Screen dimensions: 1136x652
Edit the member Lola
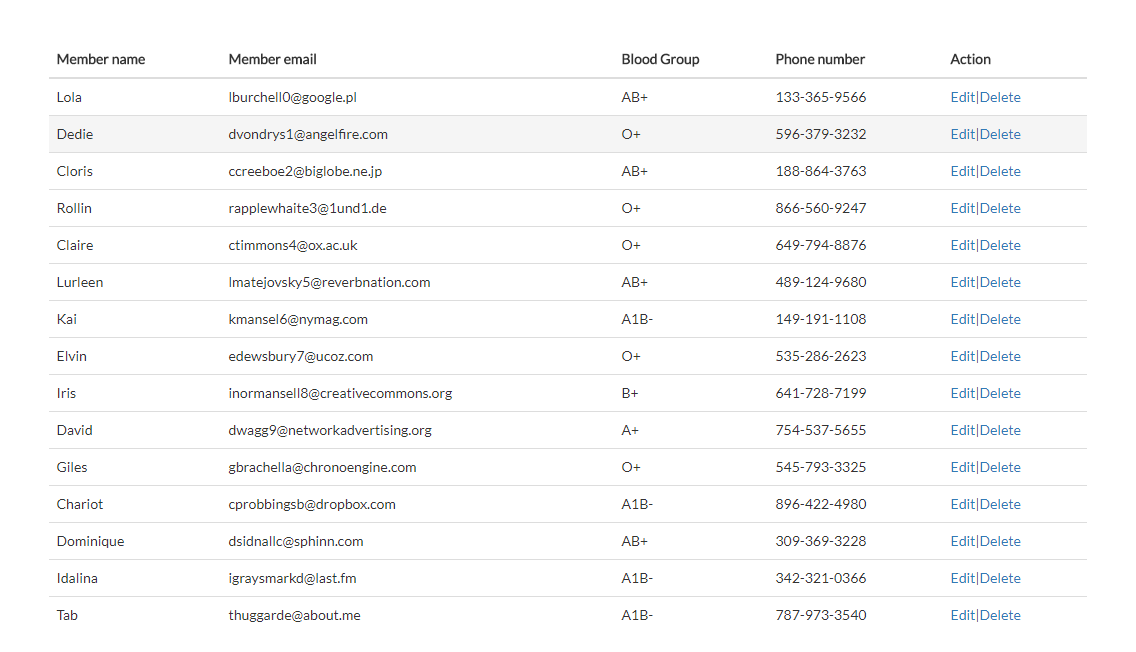962,96
